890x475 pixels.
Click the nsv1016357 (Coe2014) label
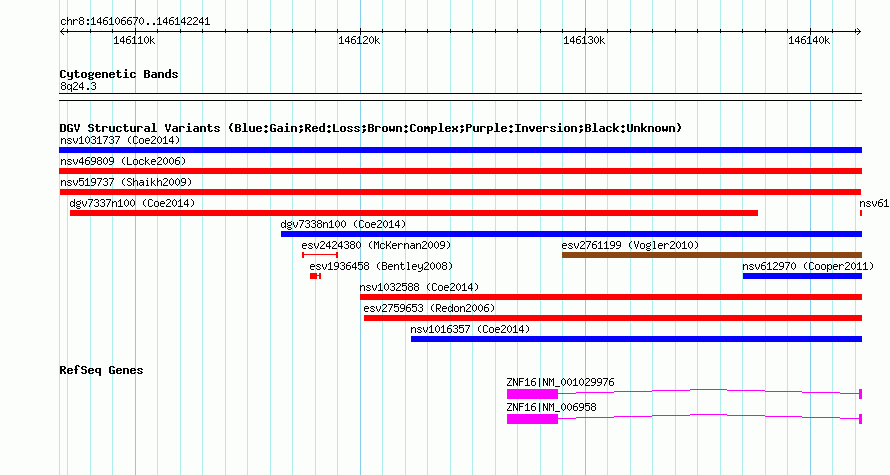coord(470,329)
